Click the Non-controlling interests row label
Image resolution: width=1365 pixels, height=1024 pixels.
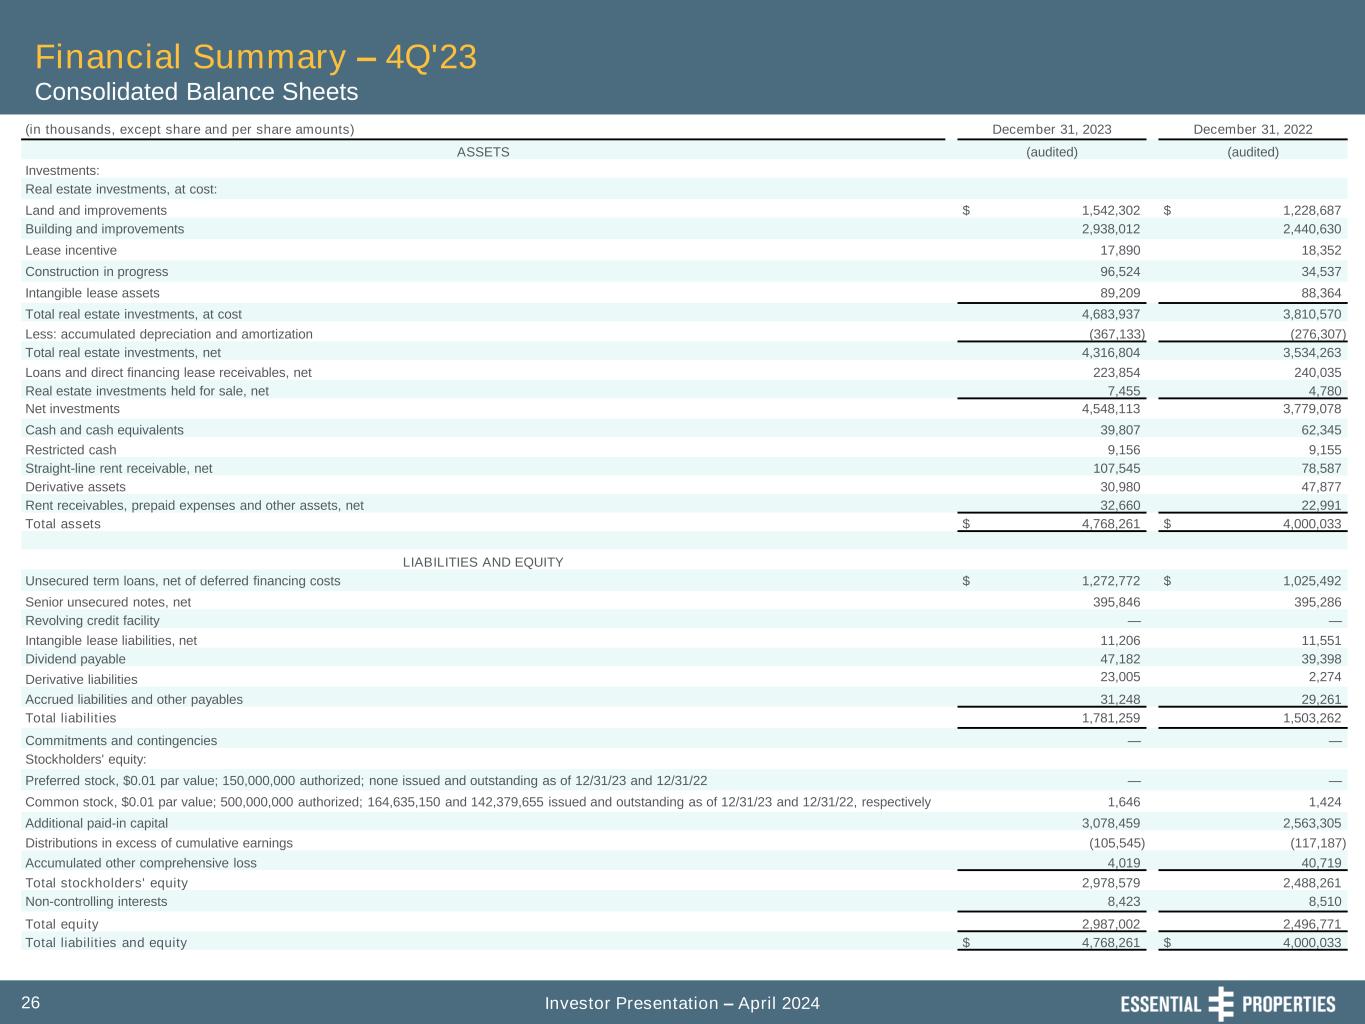(96, 901)
